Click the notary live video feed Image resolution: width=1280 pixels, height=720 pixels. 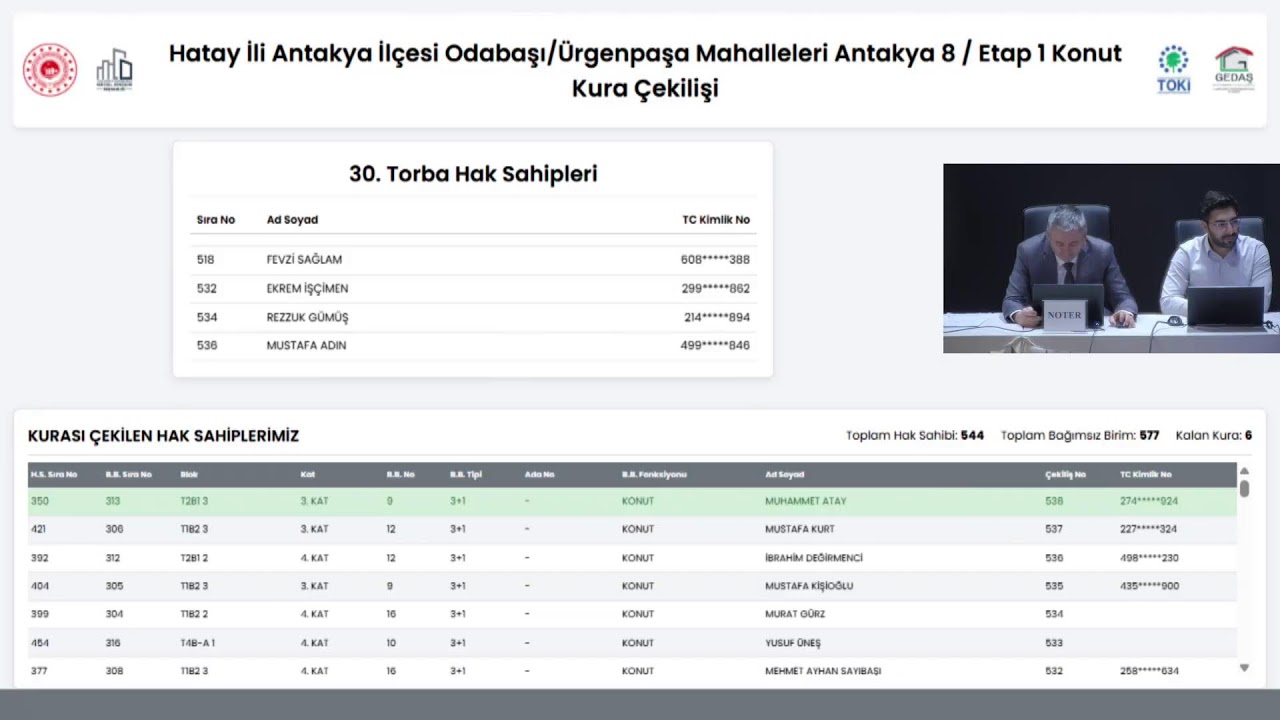1111,258
